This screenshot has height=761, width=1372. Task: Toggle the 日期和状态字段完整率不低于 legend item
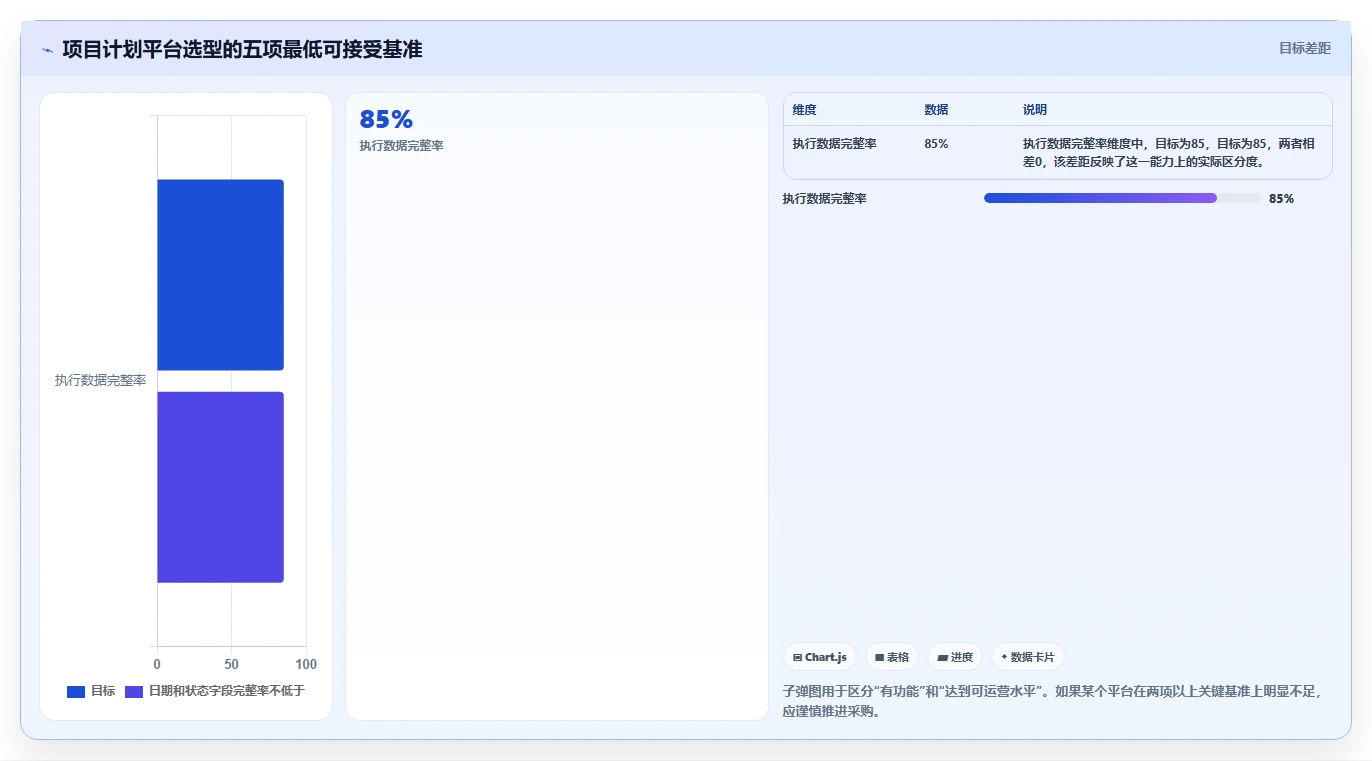click(x=215, y=691)
